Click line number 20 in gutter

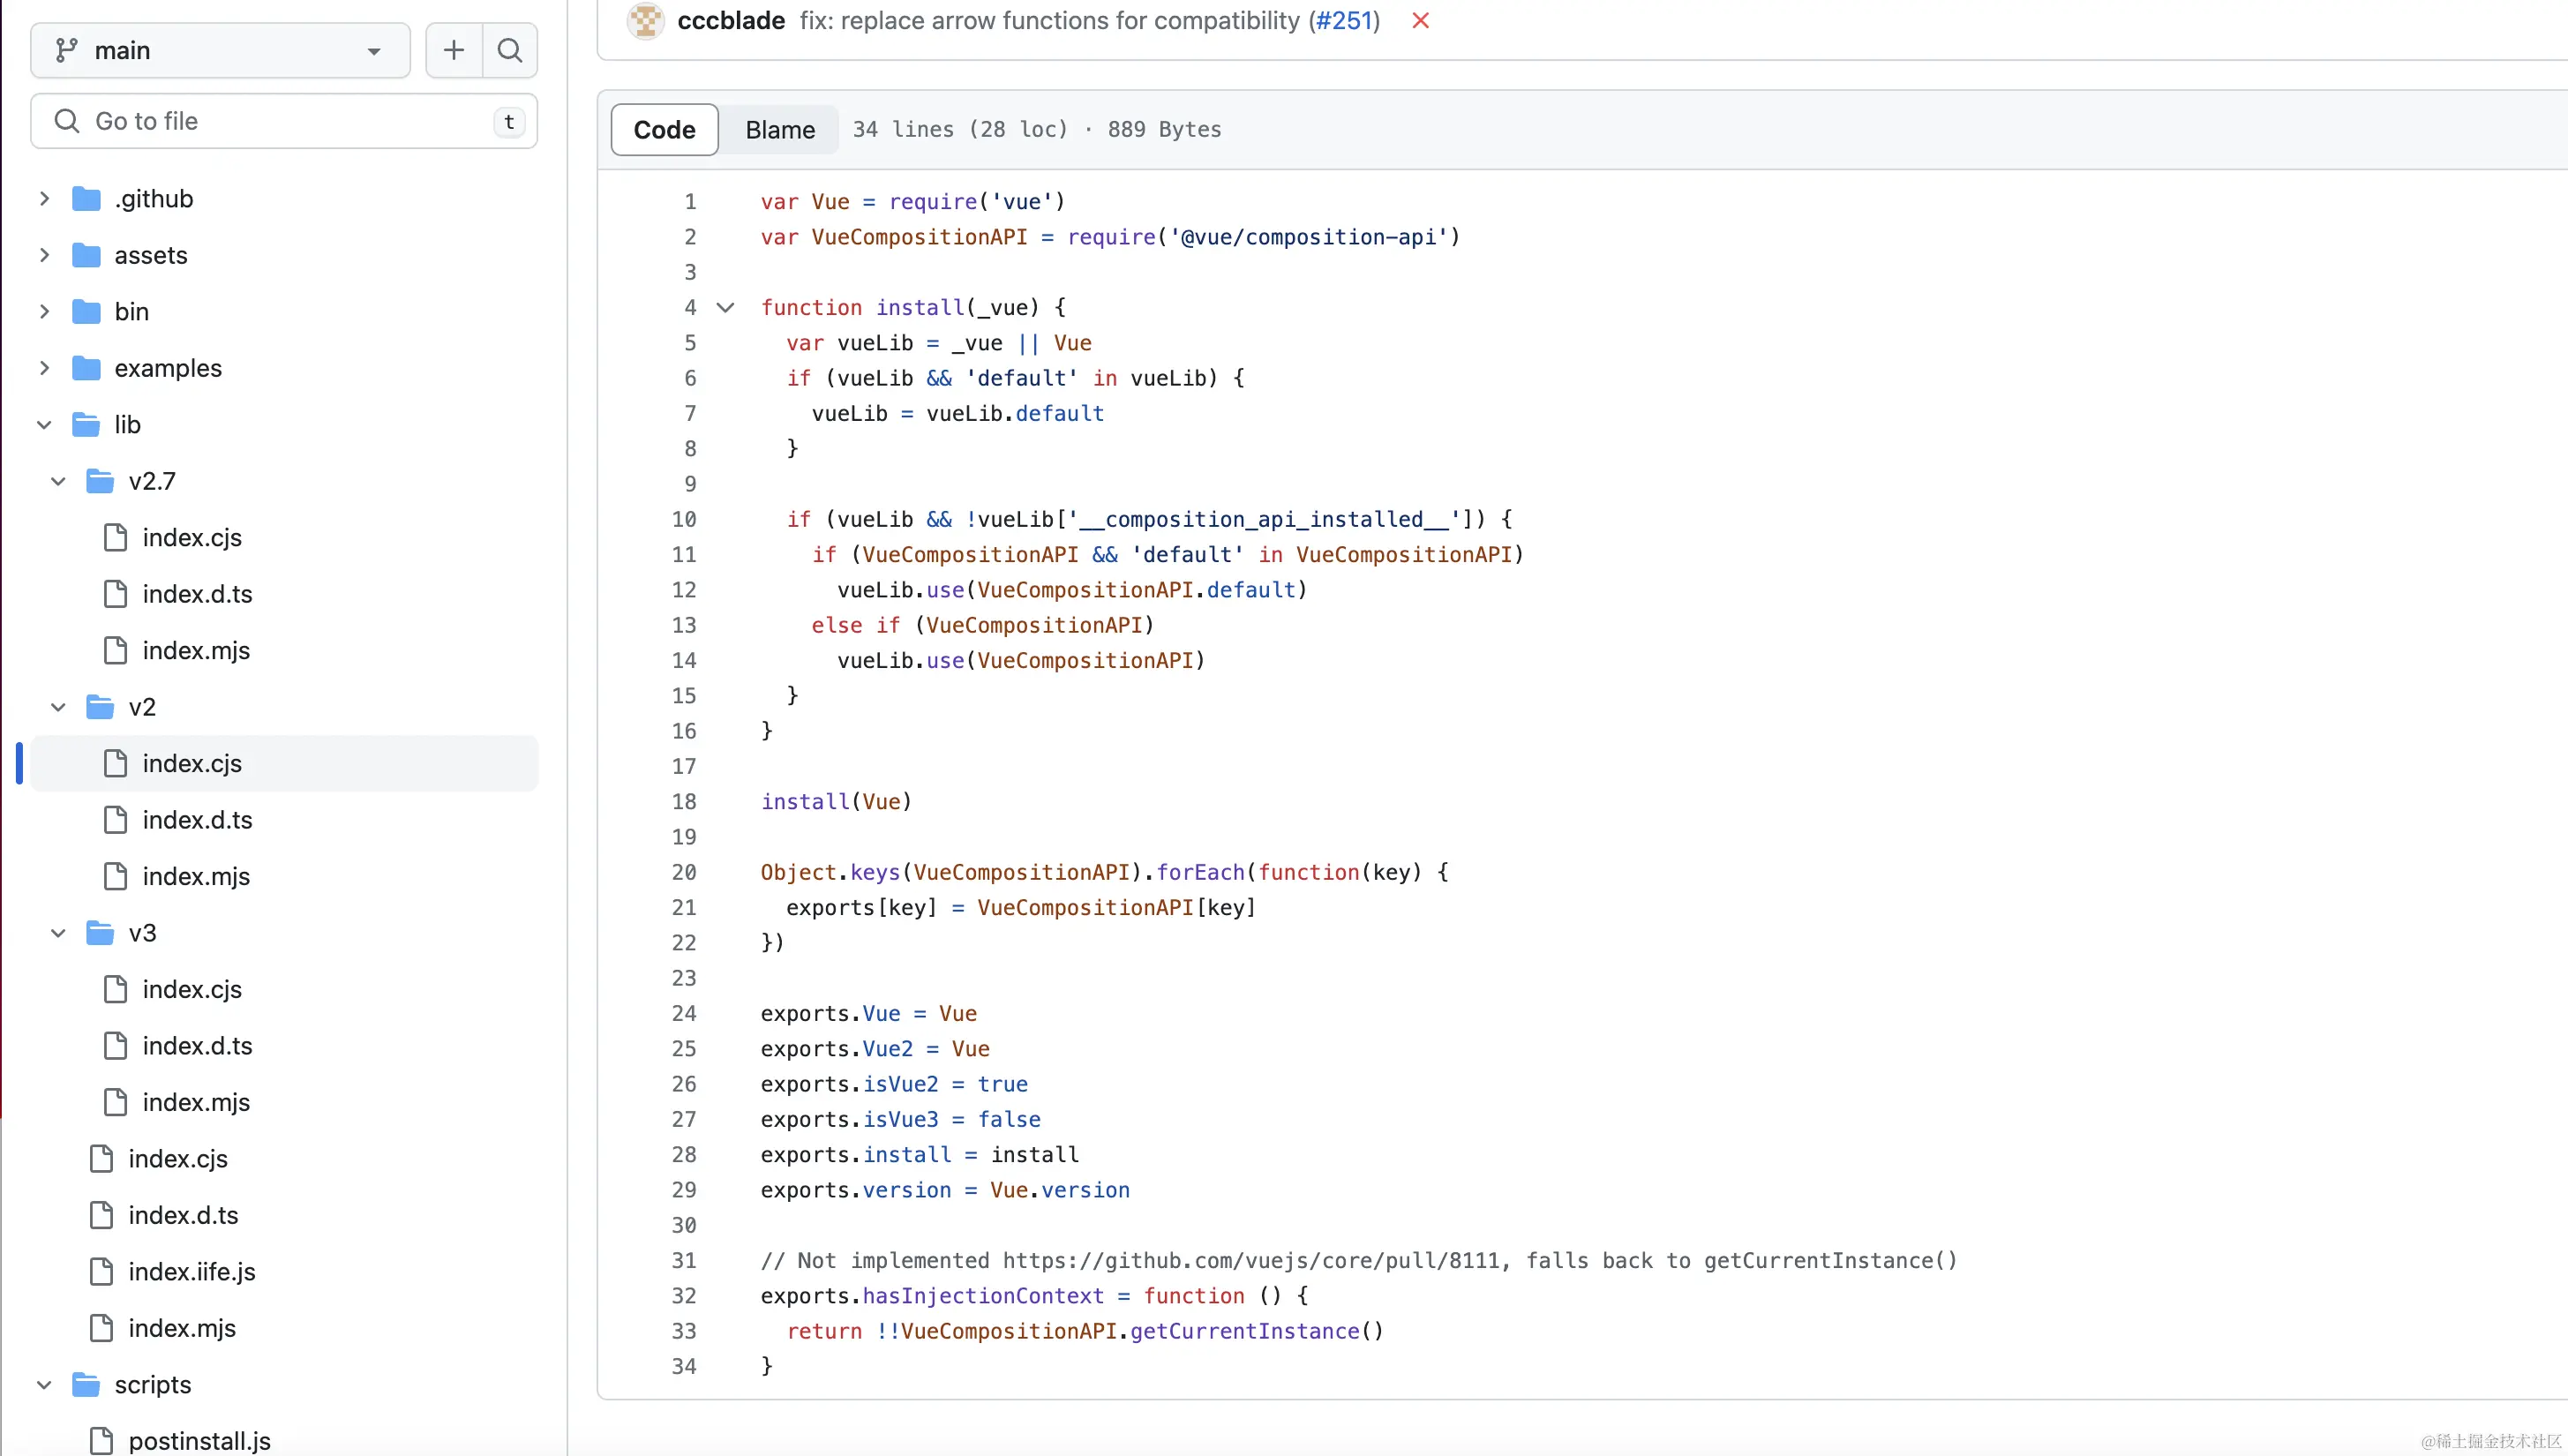tap(684, 872)
